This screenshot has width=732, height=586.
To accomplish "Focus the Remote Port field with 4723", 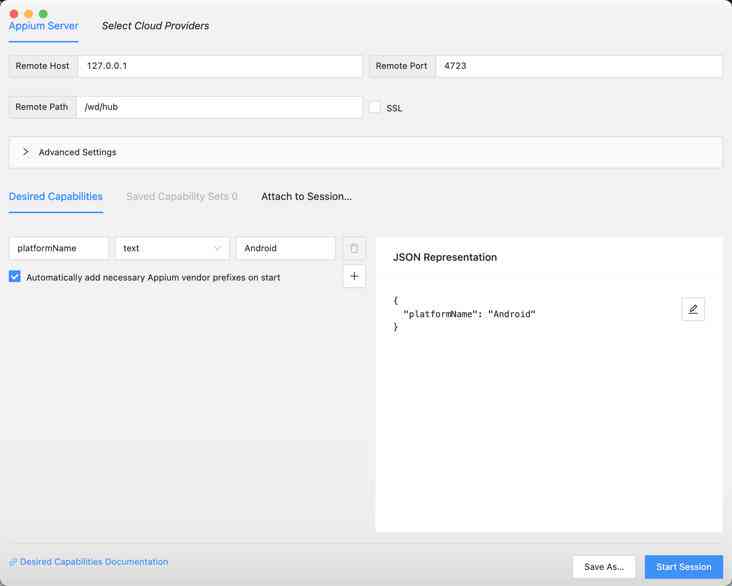I will (579, 66).
